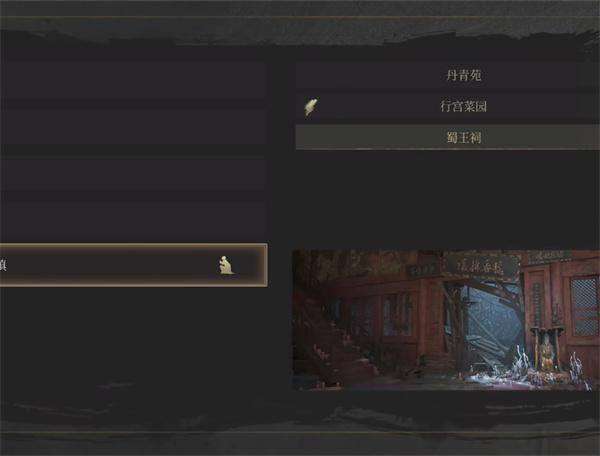The width and height of the screenshot is (600, 456).
Task: Choose the highlighted 蜀王祠 destination
Action: tap(448, 137)
